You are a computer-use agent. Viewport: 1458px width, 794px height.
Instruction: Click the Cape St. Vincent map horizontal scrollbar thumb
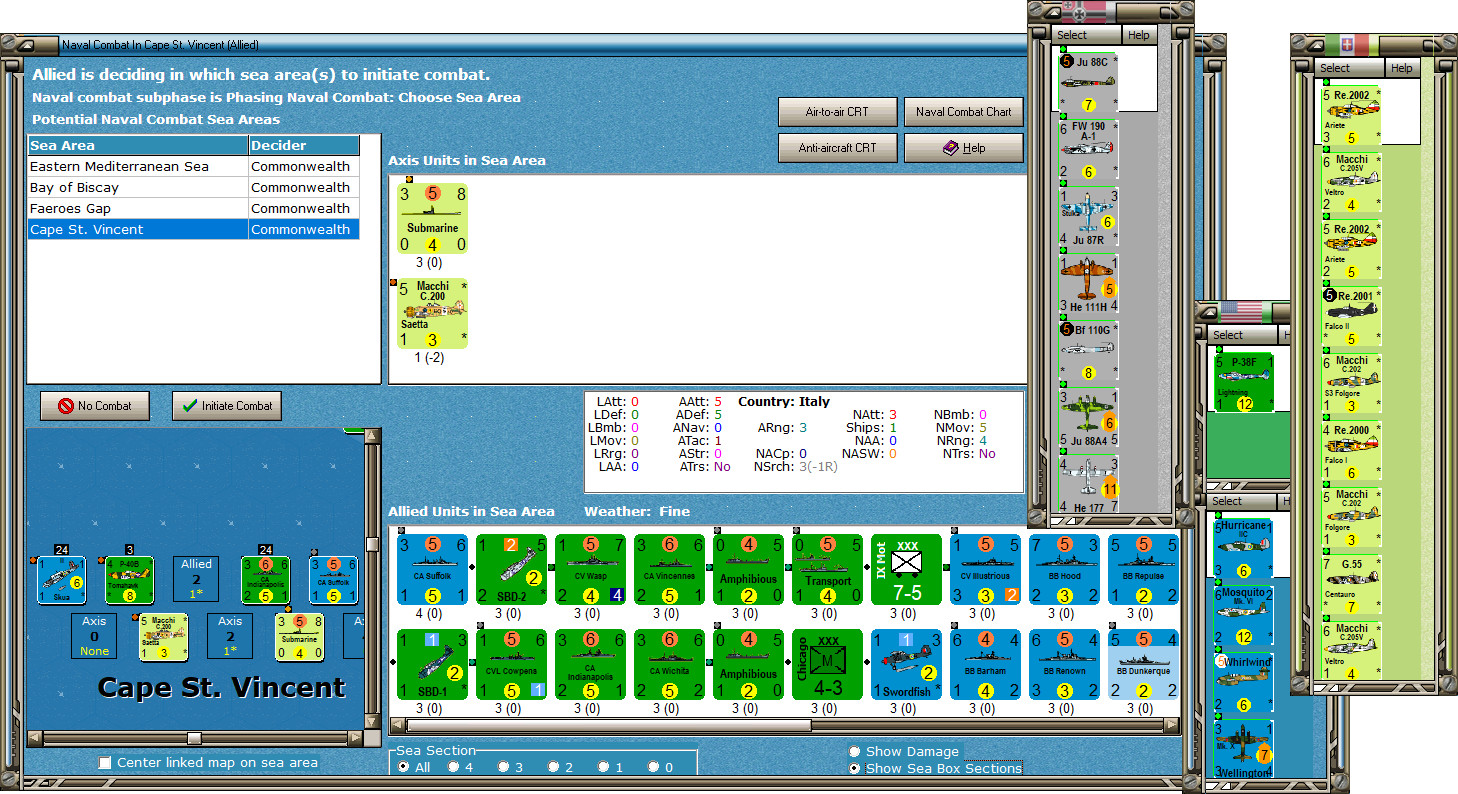click(193, 738)
